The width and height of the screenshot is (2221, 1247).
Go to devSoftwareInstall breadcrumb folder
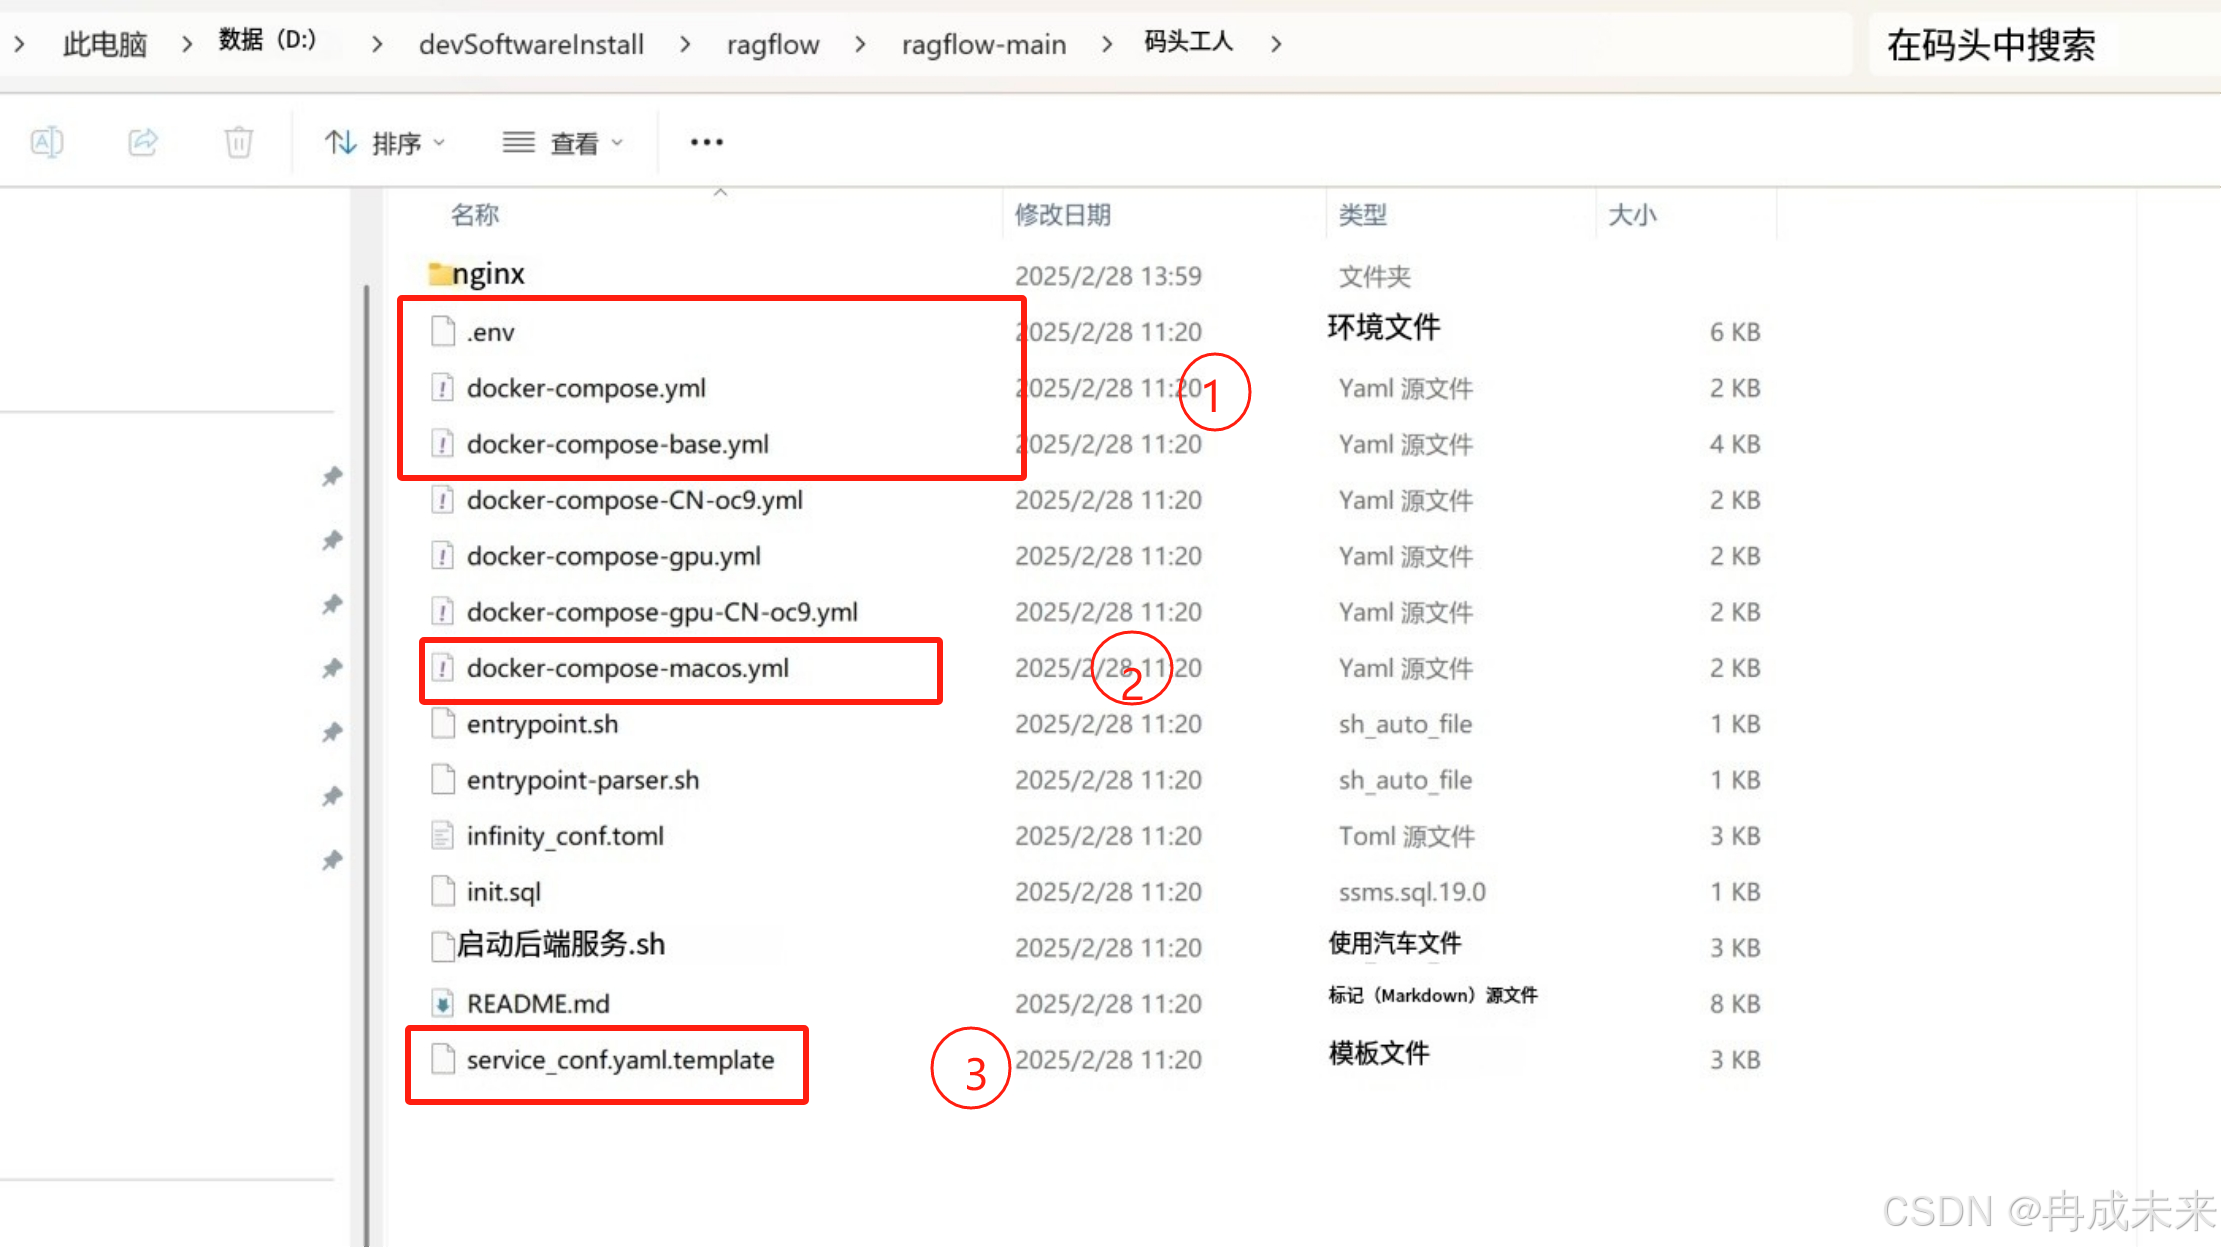coord(531,44)
